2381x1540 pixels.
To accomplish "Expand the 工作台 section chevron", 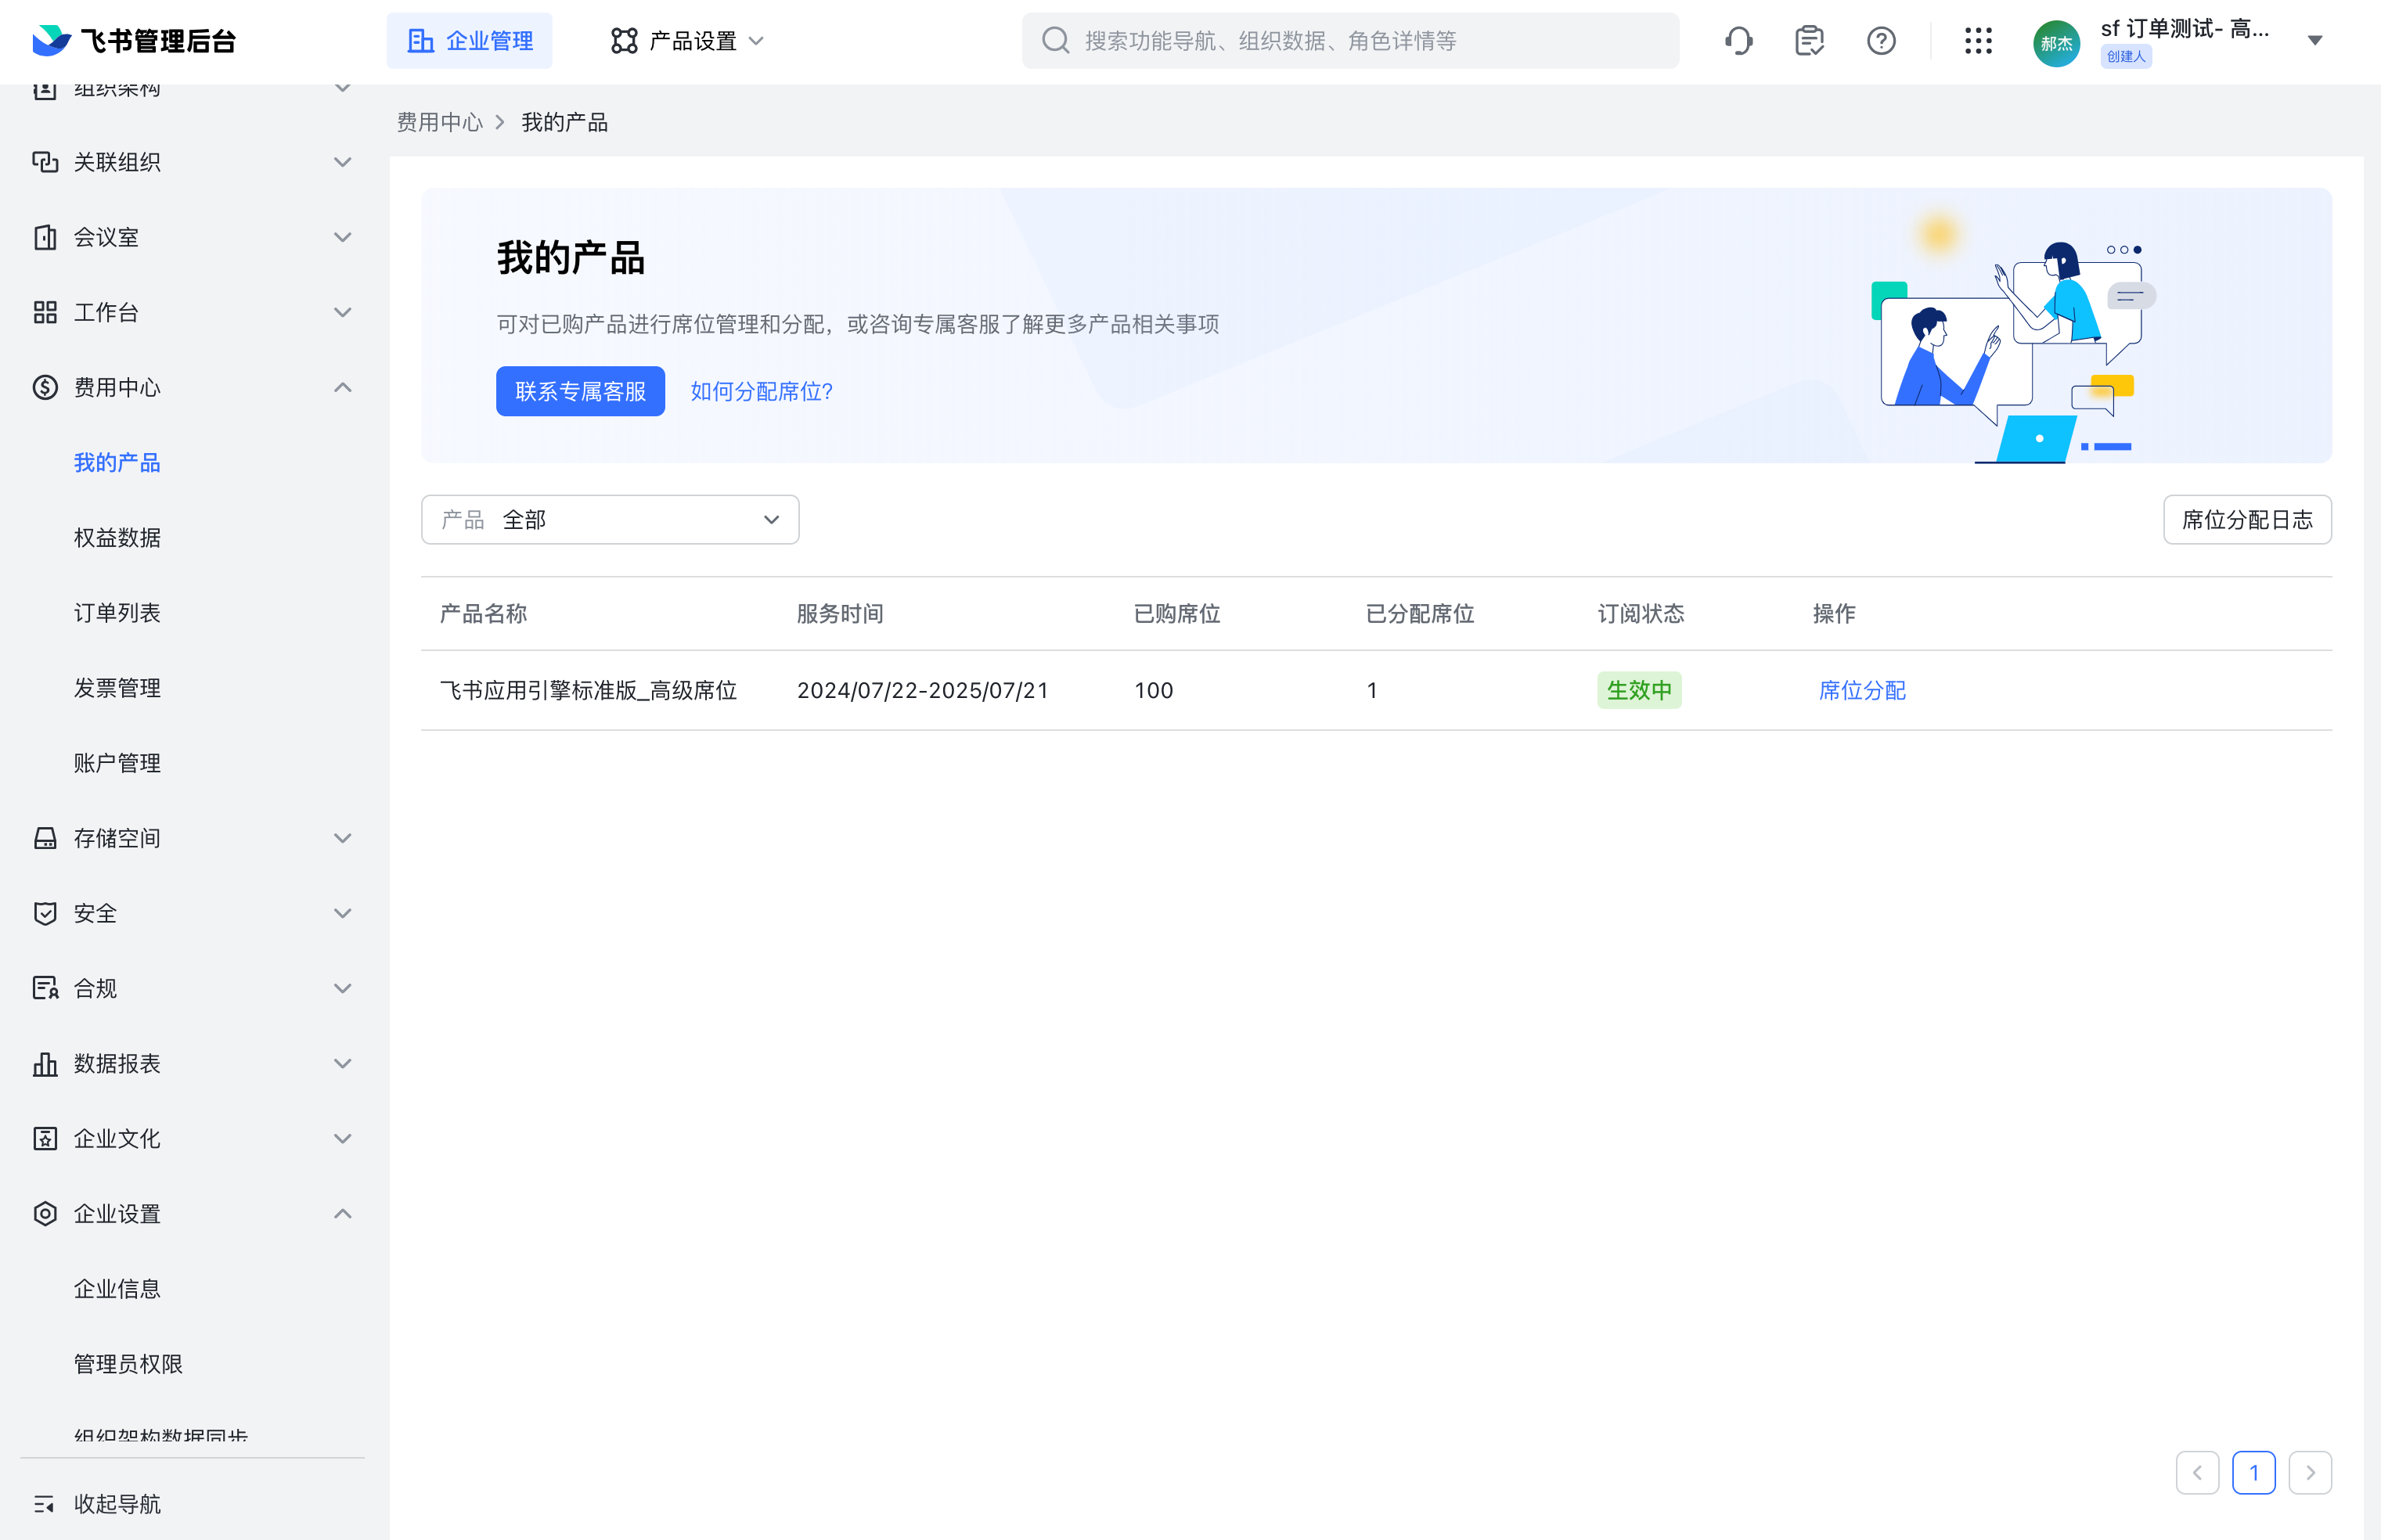I will click(x=343, y=312).
